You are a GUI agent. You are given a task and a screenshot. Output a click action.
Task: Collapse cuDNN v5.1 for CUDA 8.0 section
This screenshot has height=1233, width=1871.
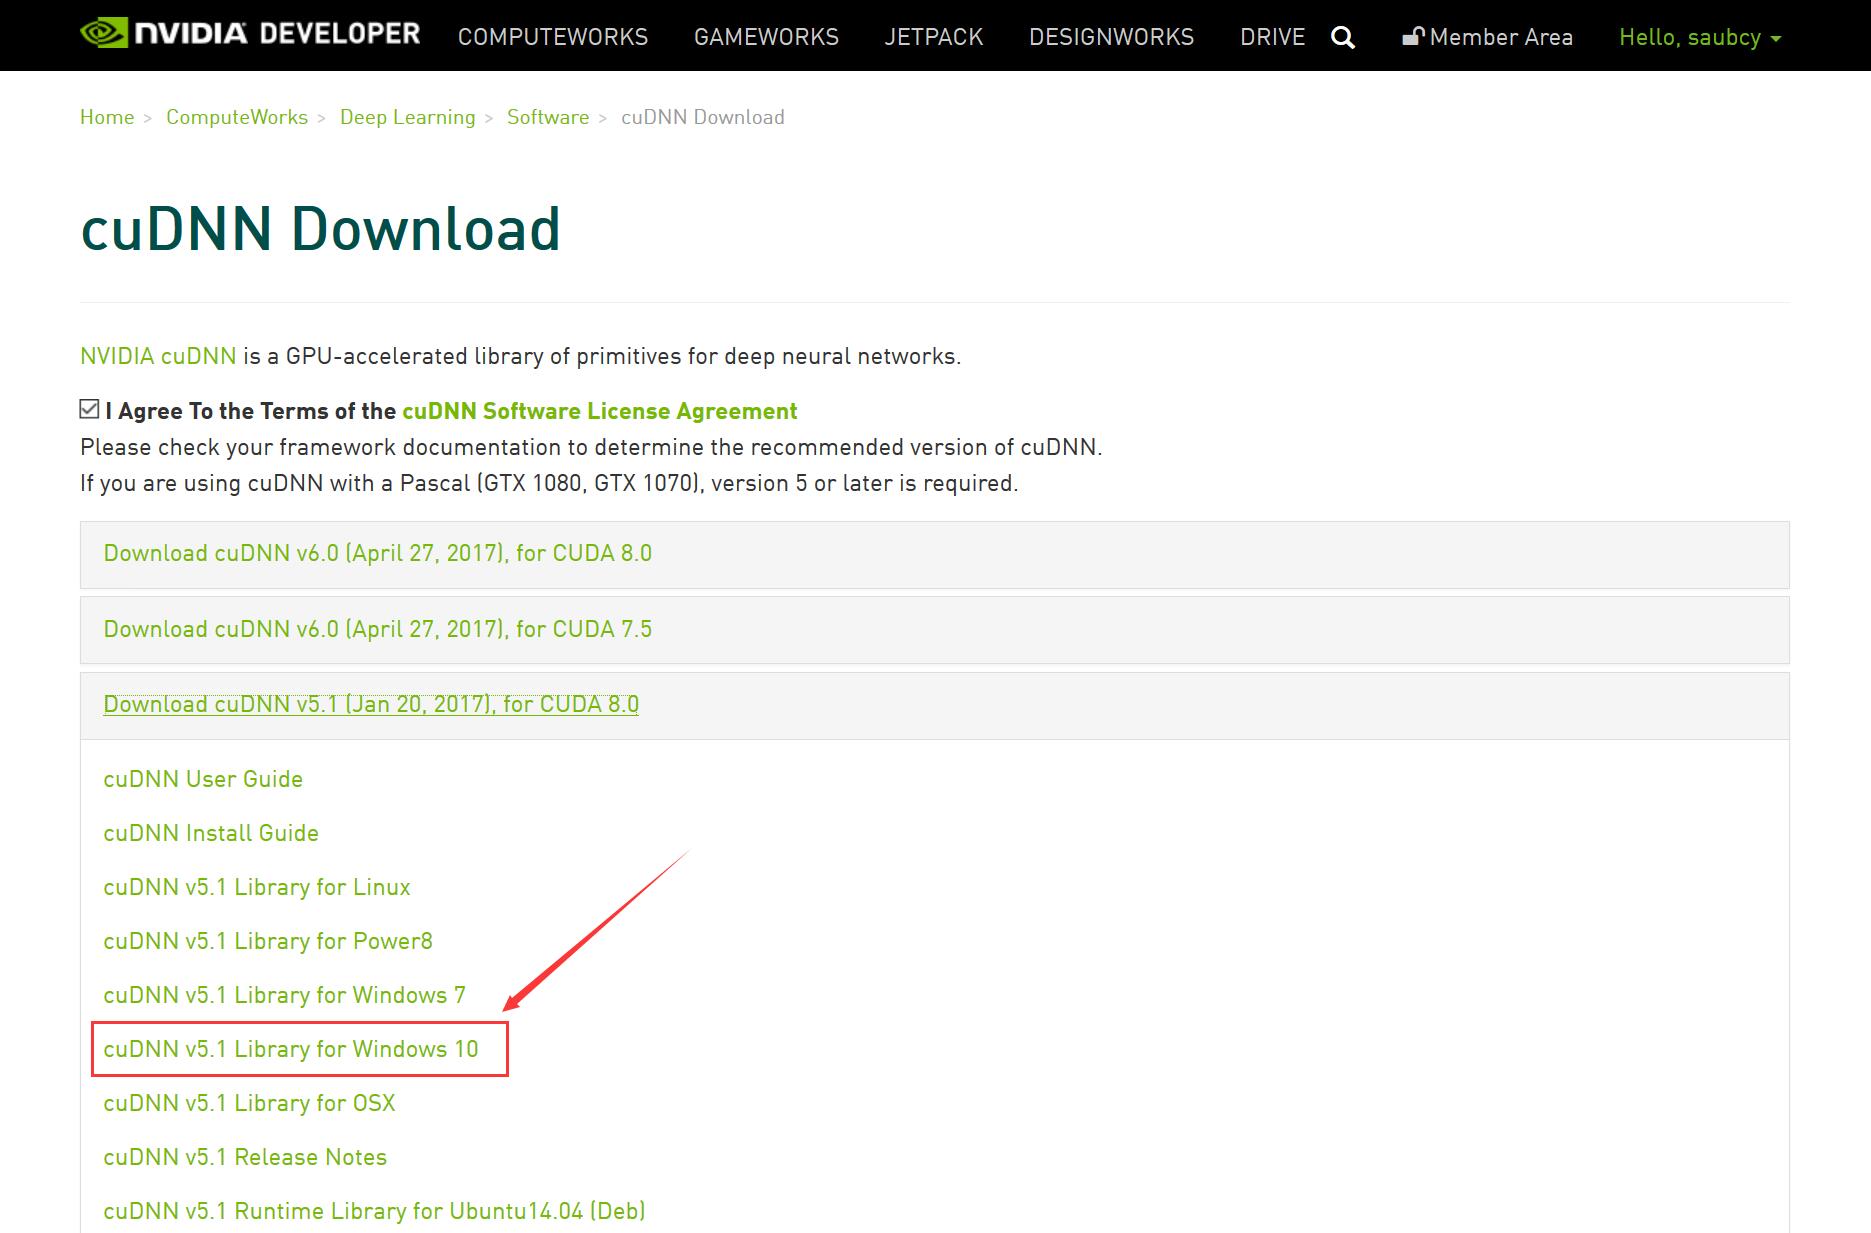[x=370, y=704]
